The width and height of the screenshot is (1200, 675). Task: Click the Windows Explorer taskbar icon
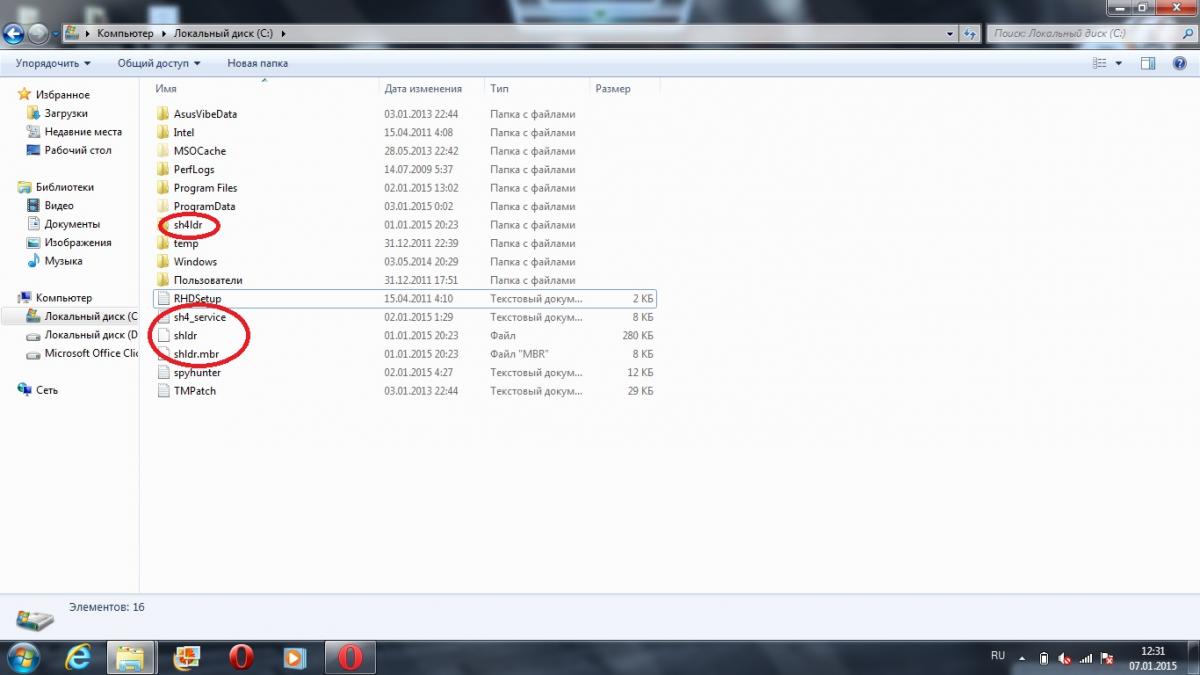click(x=130, y=657)
